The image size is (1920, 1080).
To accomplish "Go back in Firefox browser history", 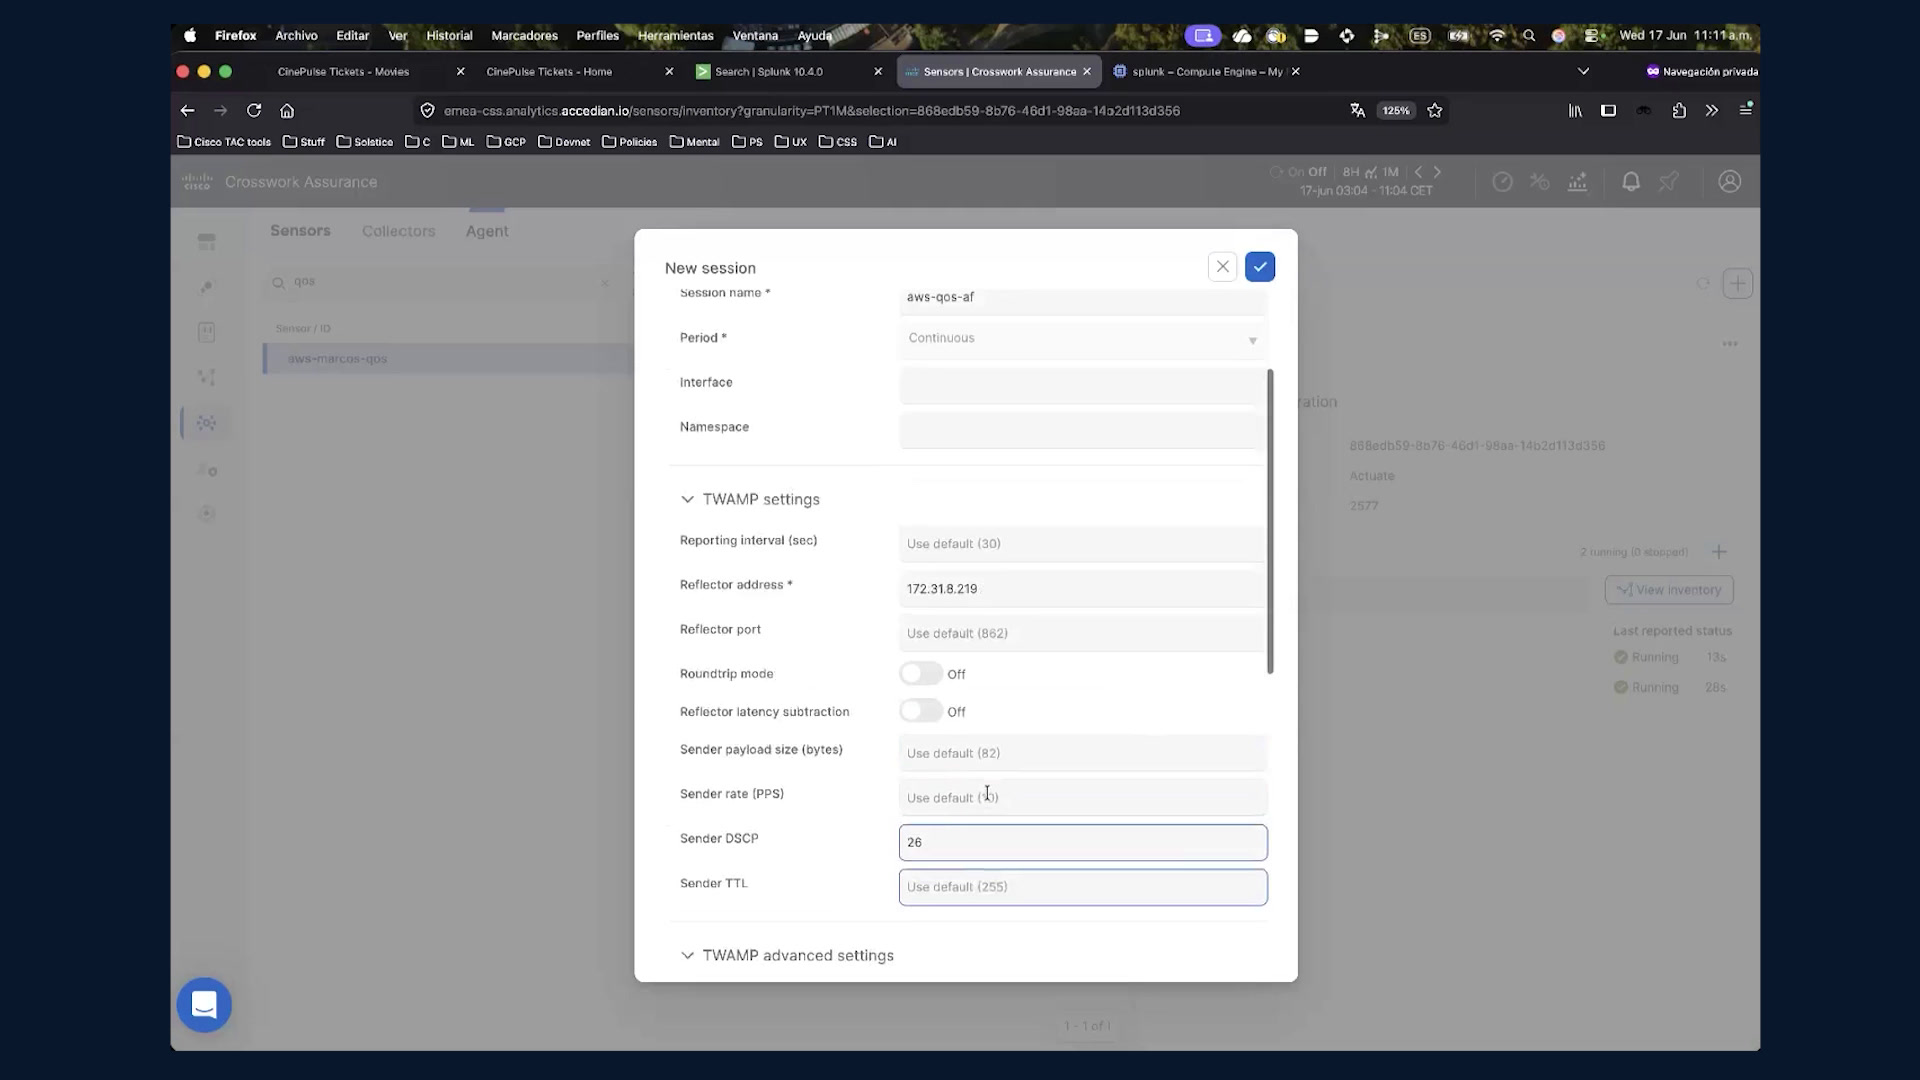I will pyautogui.click(x=187, y=110).
